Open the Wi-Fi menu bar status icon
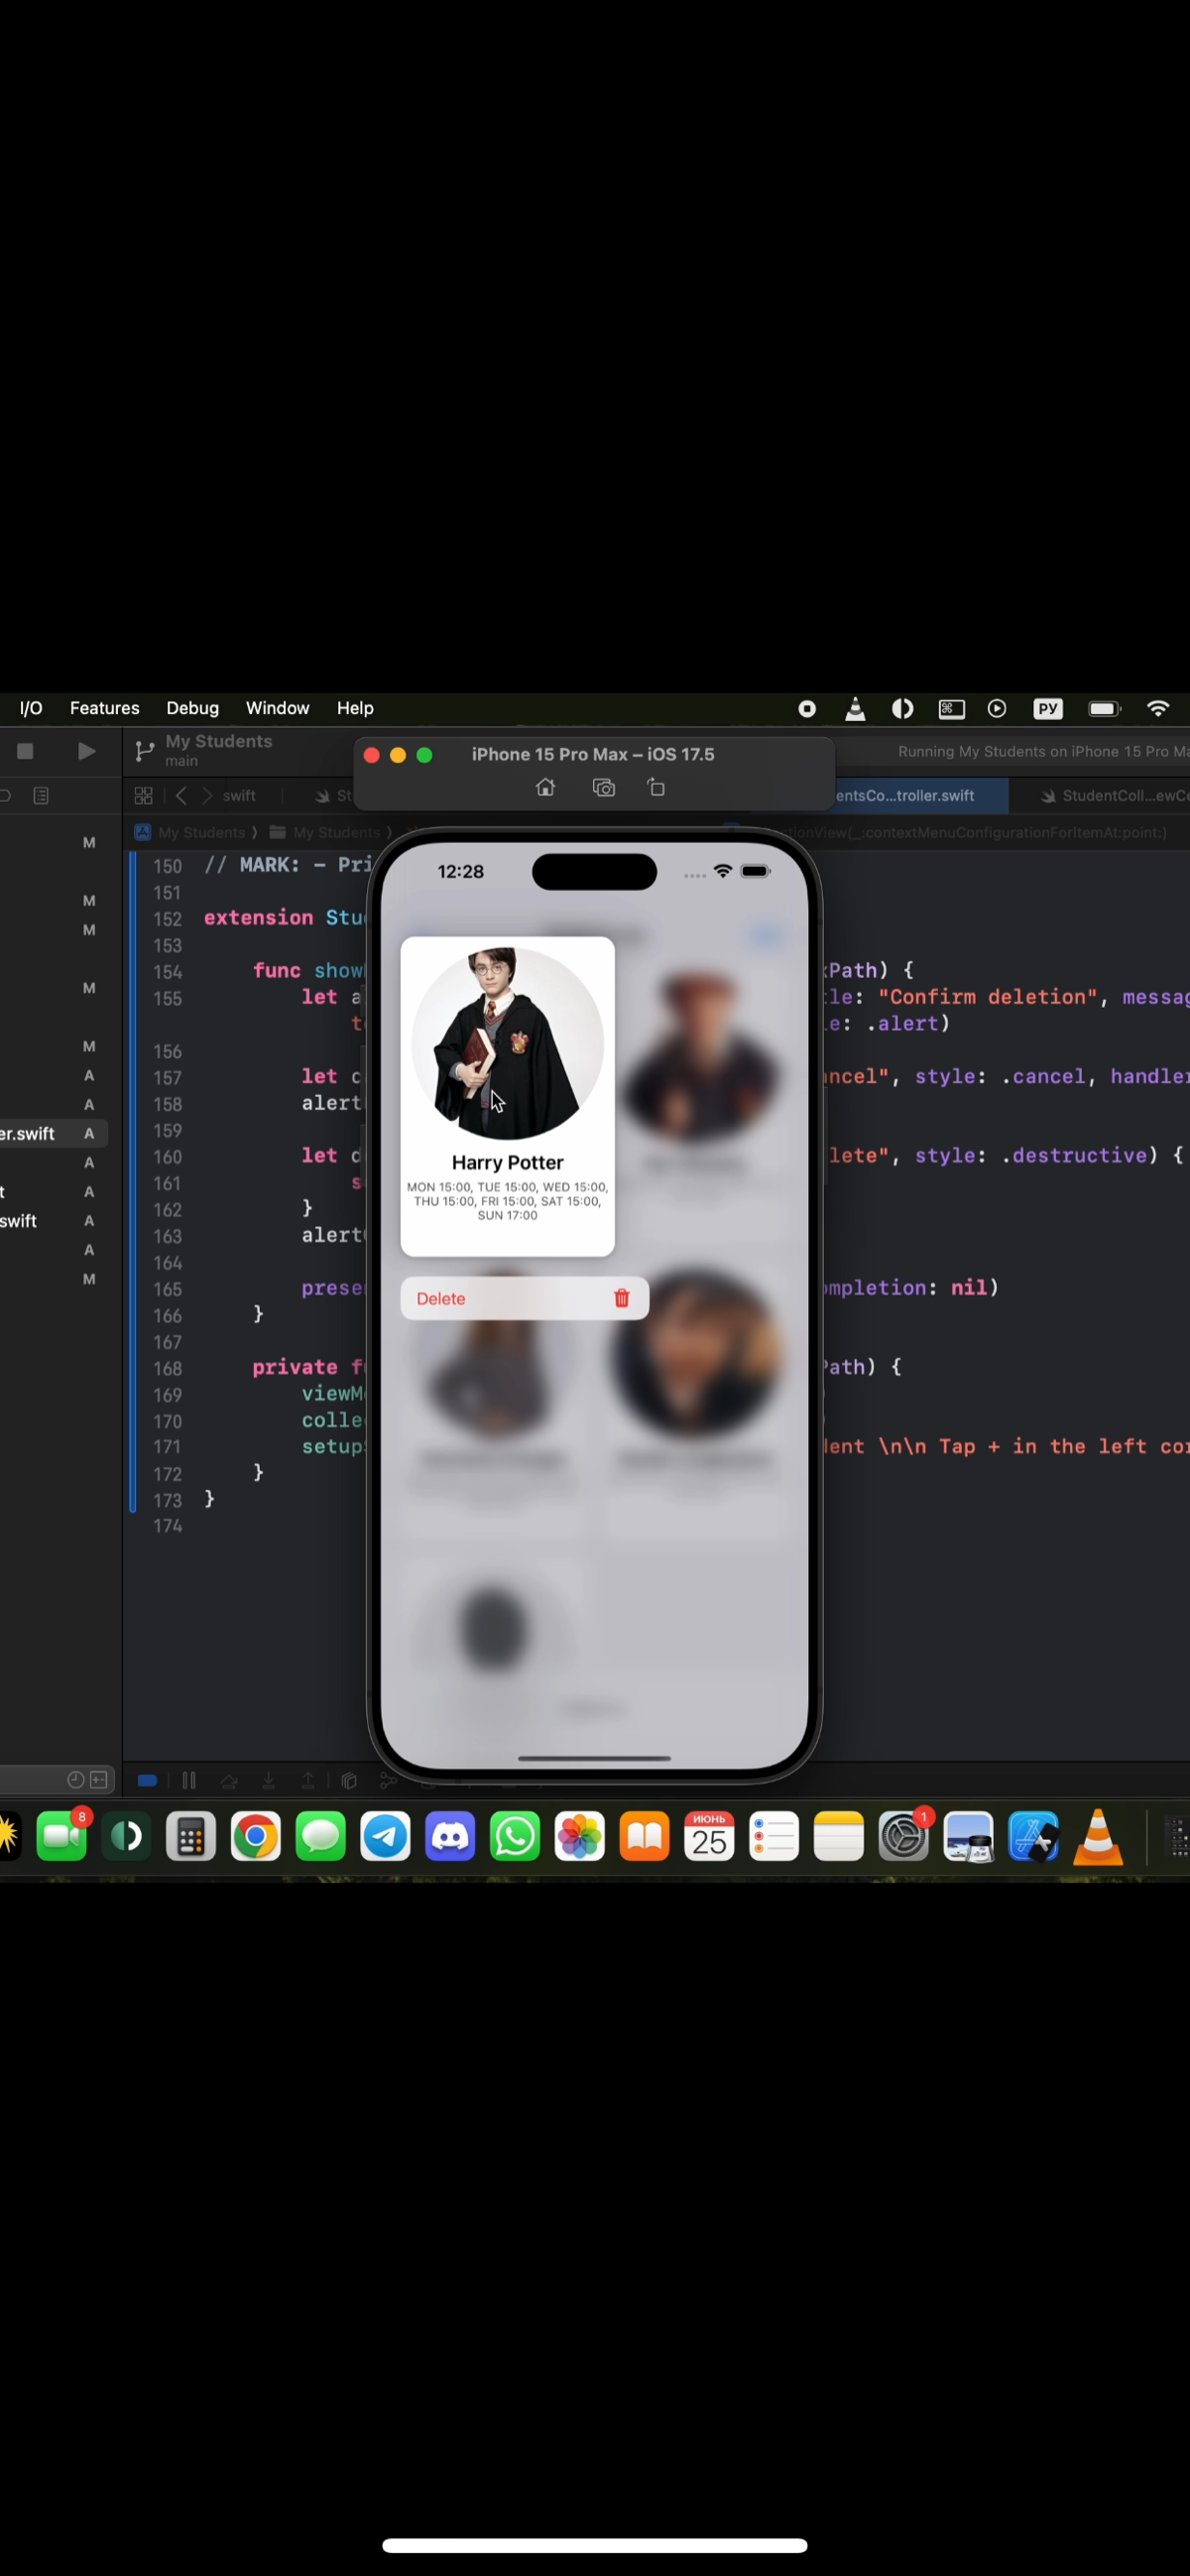The image size is (1190, 2576). 1158,708
